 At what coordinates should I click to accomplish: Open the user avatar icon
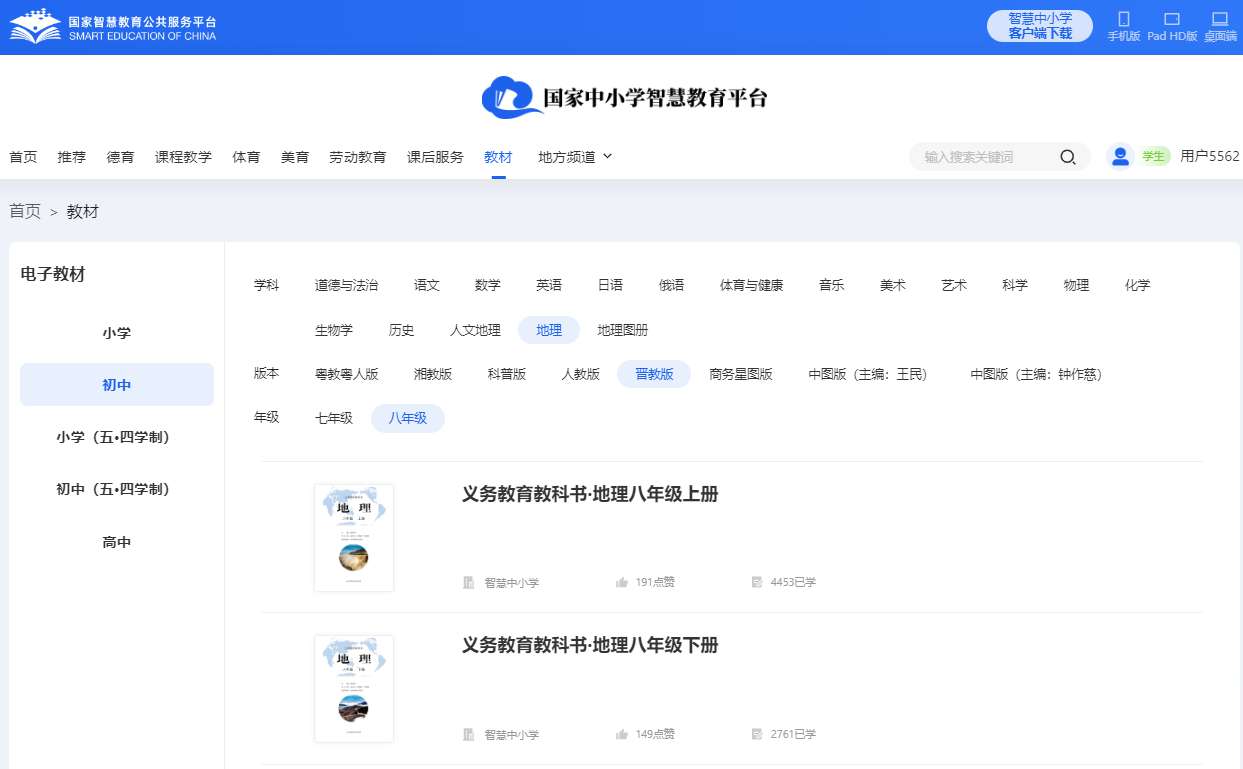1120,156
